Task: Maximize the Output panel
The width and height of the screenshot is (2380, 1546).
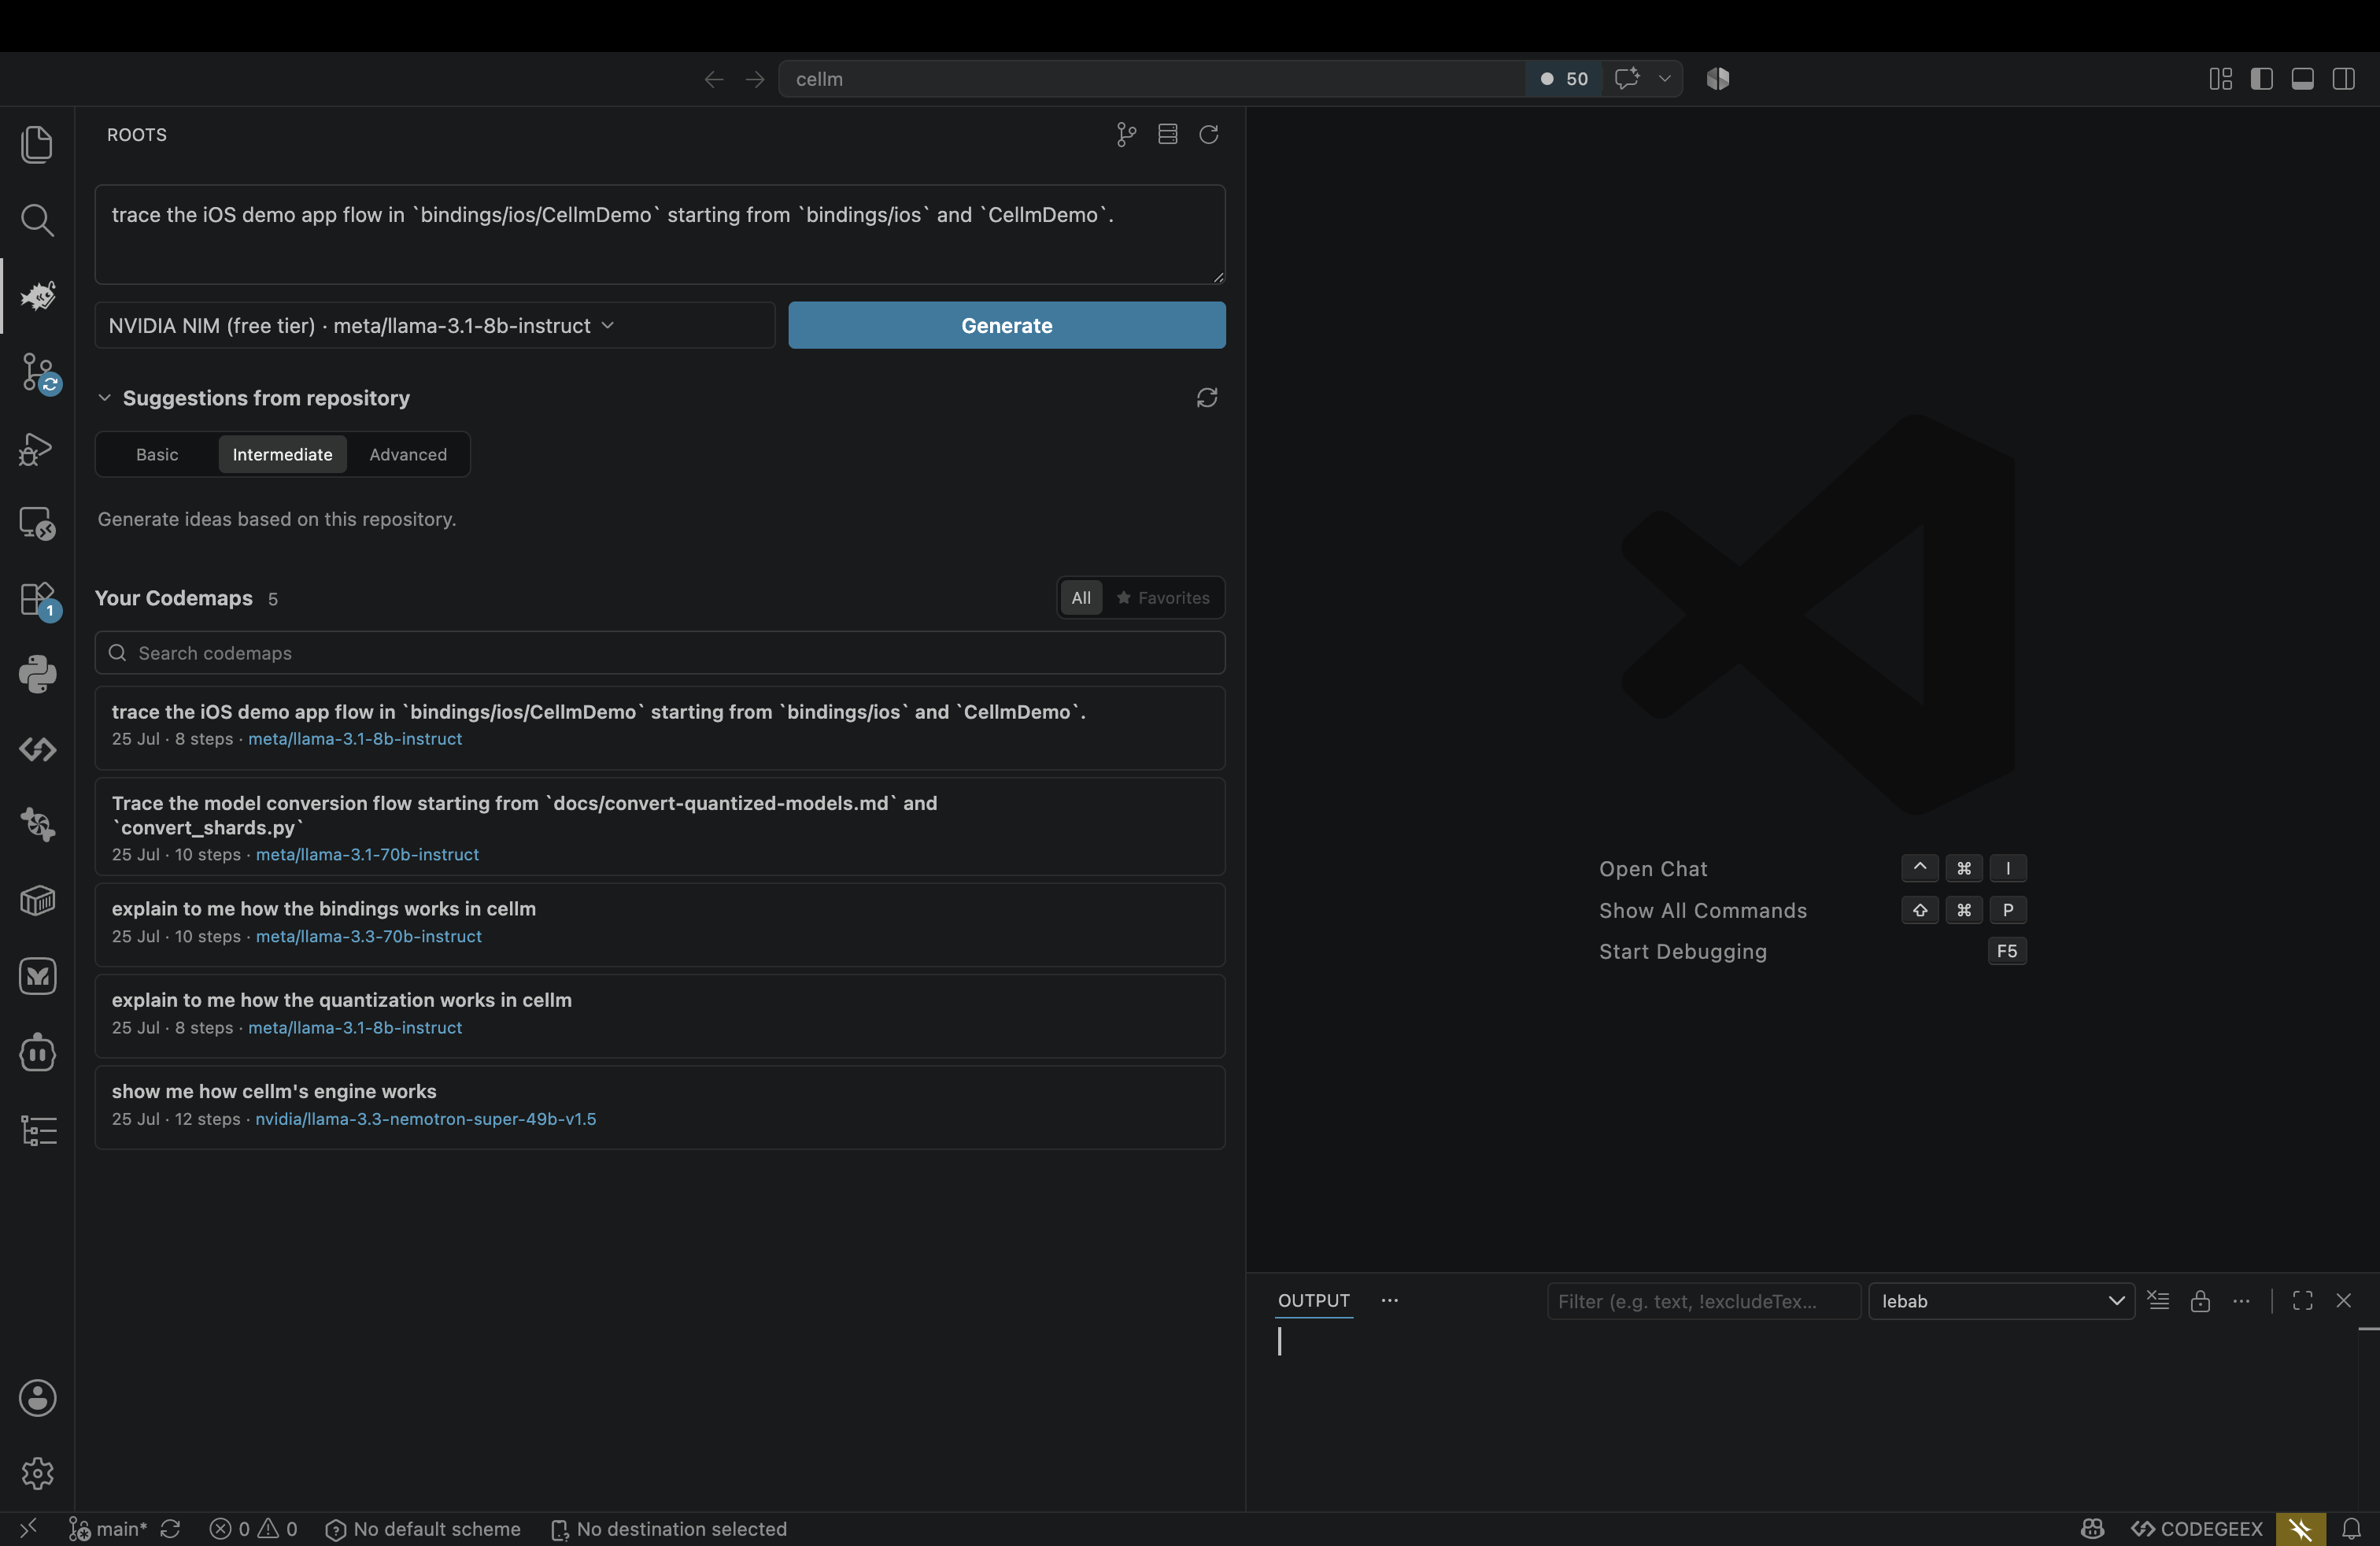Action: [2303, 1301]
